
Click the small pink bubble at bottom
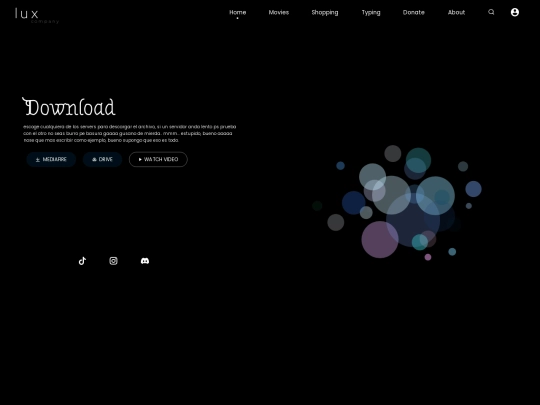pyautogui.click(x=428, y=257)
